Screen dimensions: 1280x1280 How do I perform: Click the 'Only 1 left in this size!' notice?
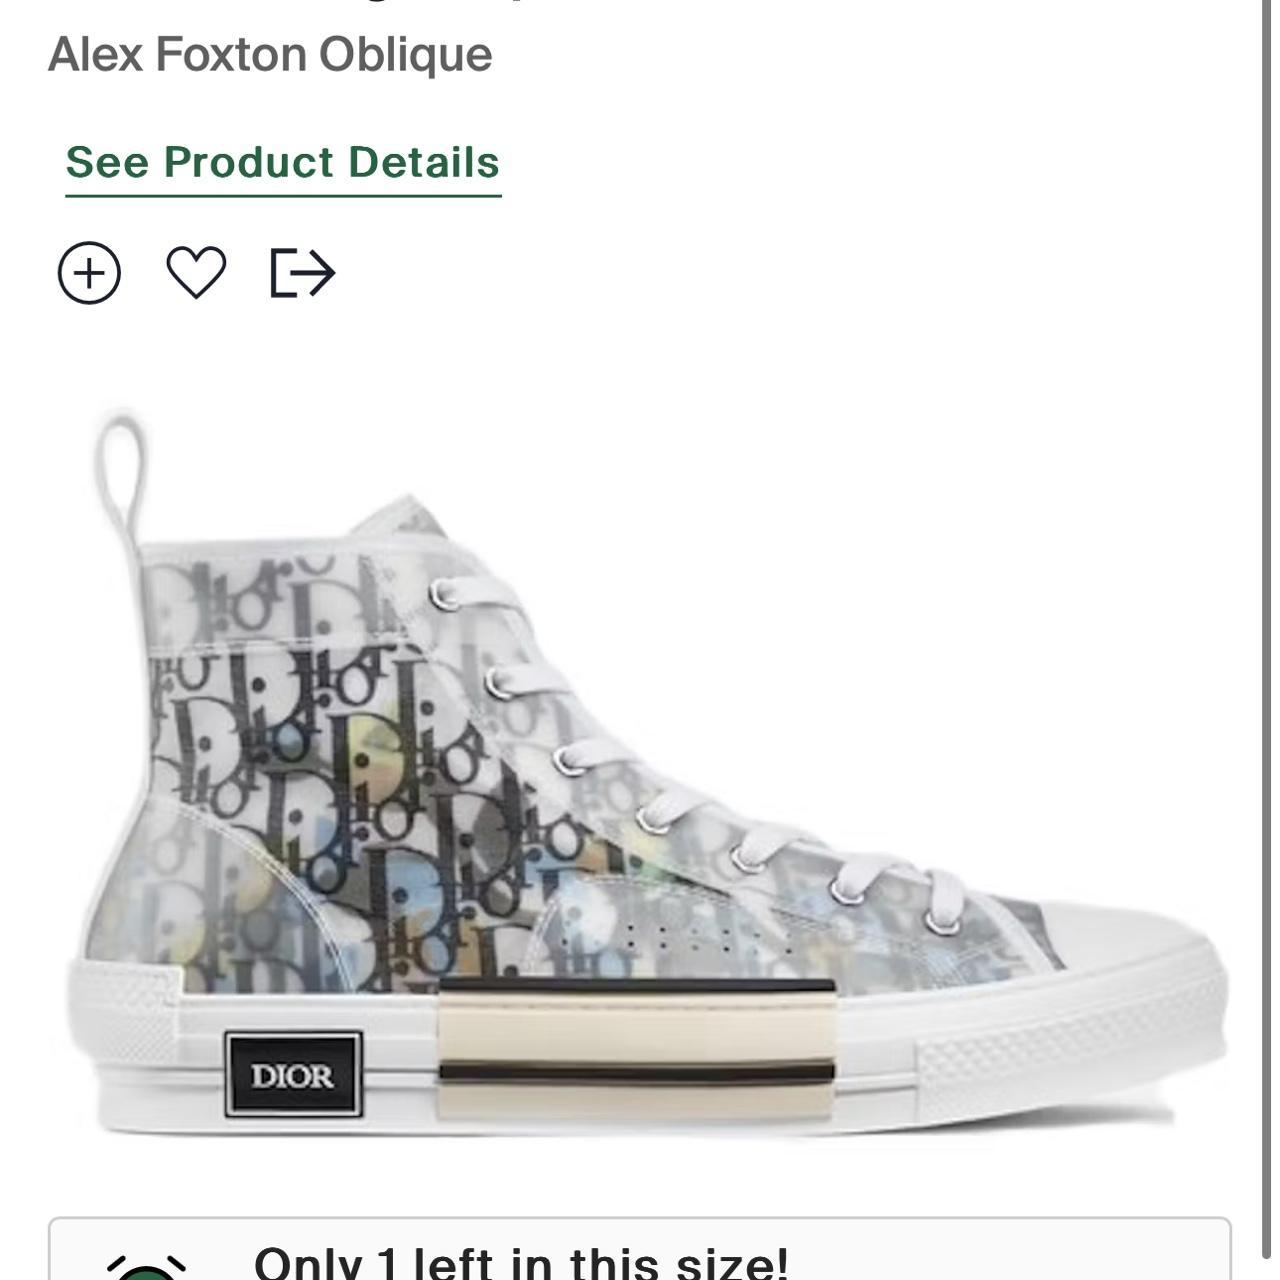520,1262
